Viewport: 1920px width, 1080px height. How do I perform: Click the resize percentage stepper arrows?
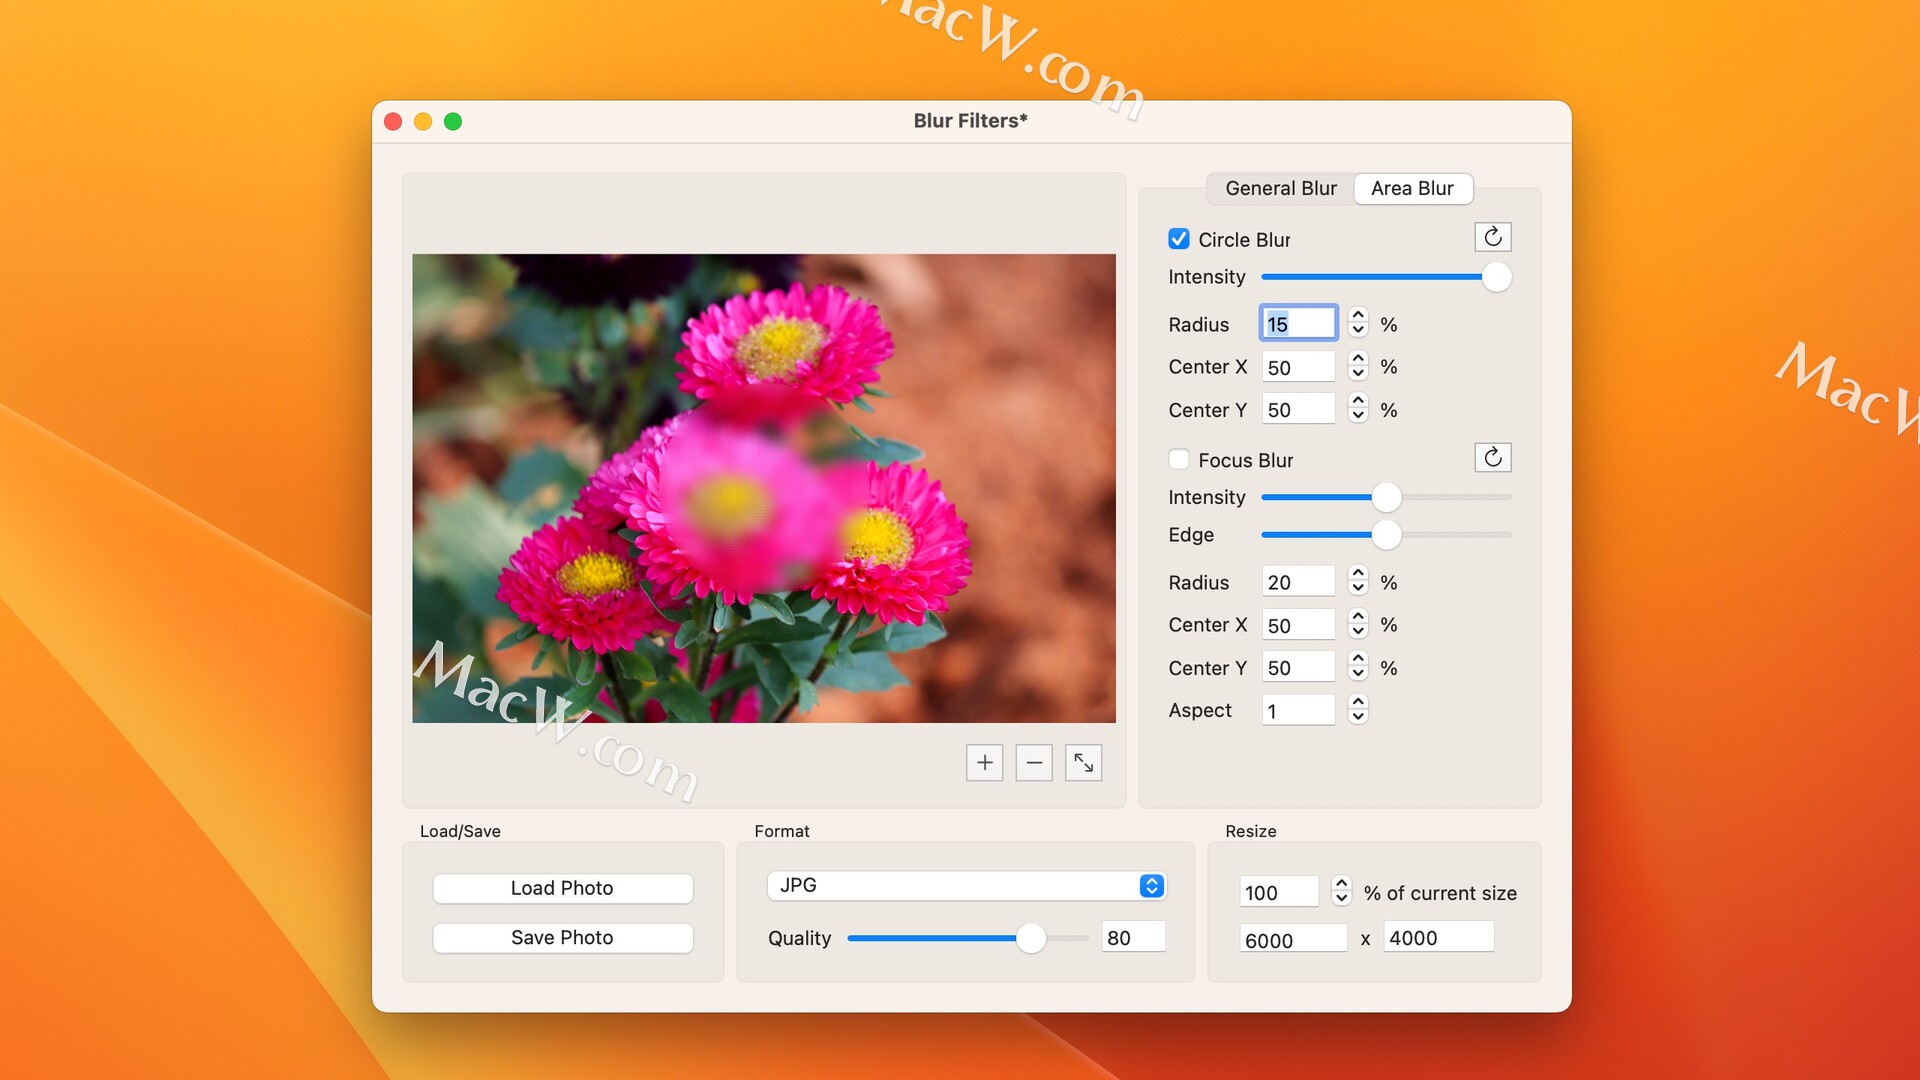pyautogui.click(x=1342, y=891)
